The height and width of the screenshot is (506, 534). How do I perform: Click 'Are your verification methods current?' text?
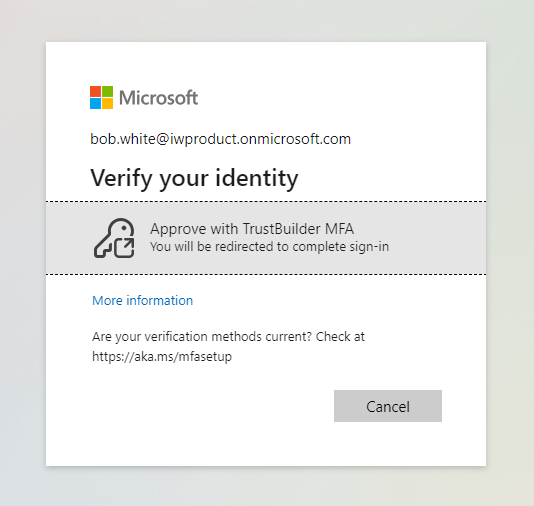(202, 336)
